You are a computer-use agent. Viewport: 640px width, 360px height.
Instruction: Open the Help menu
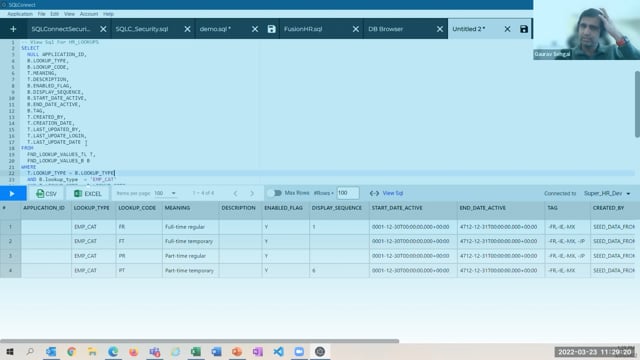(x=108, y=14)
